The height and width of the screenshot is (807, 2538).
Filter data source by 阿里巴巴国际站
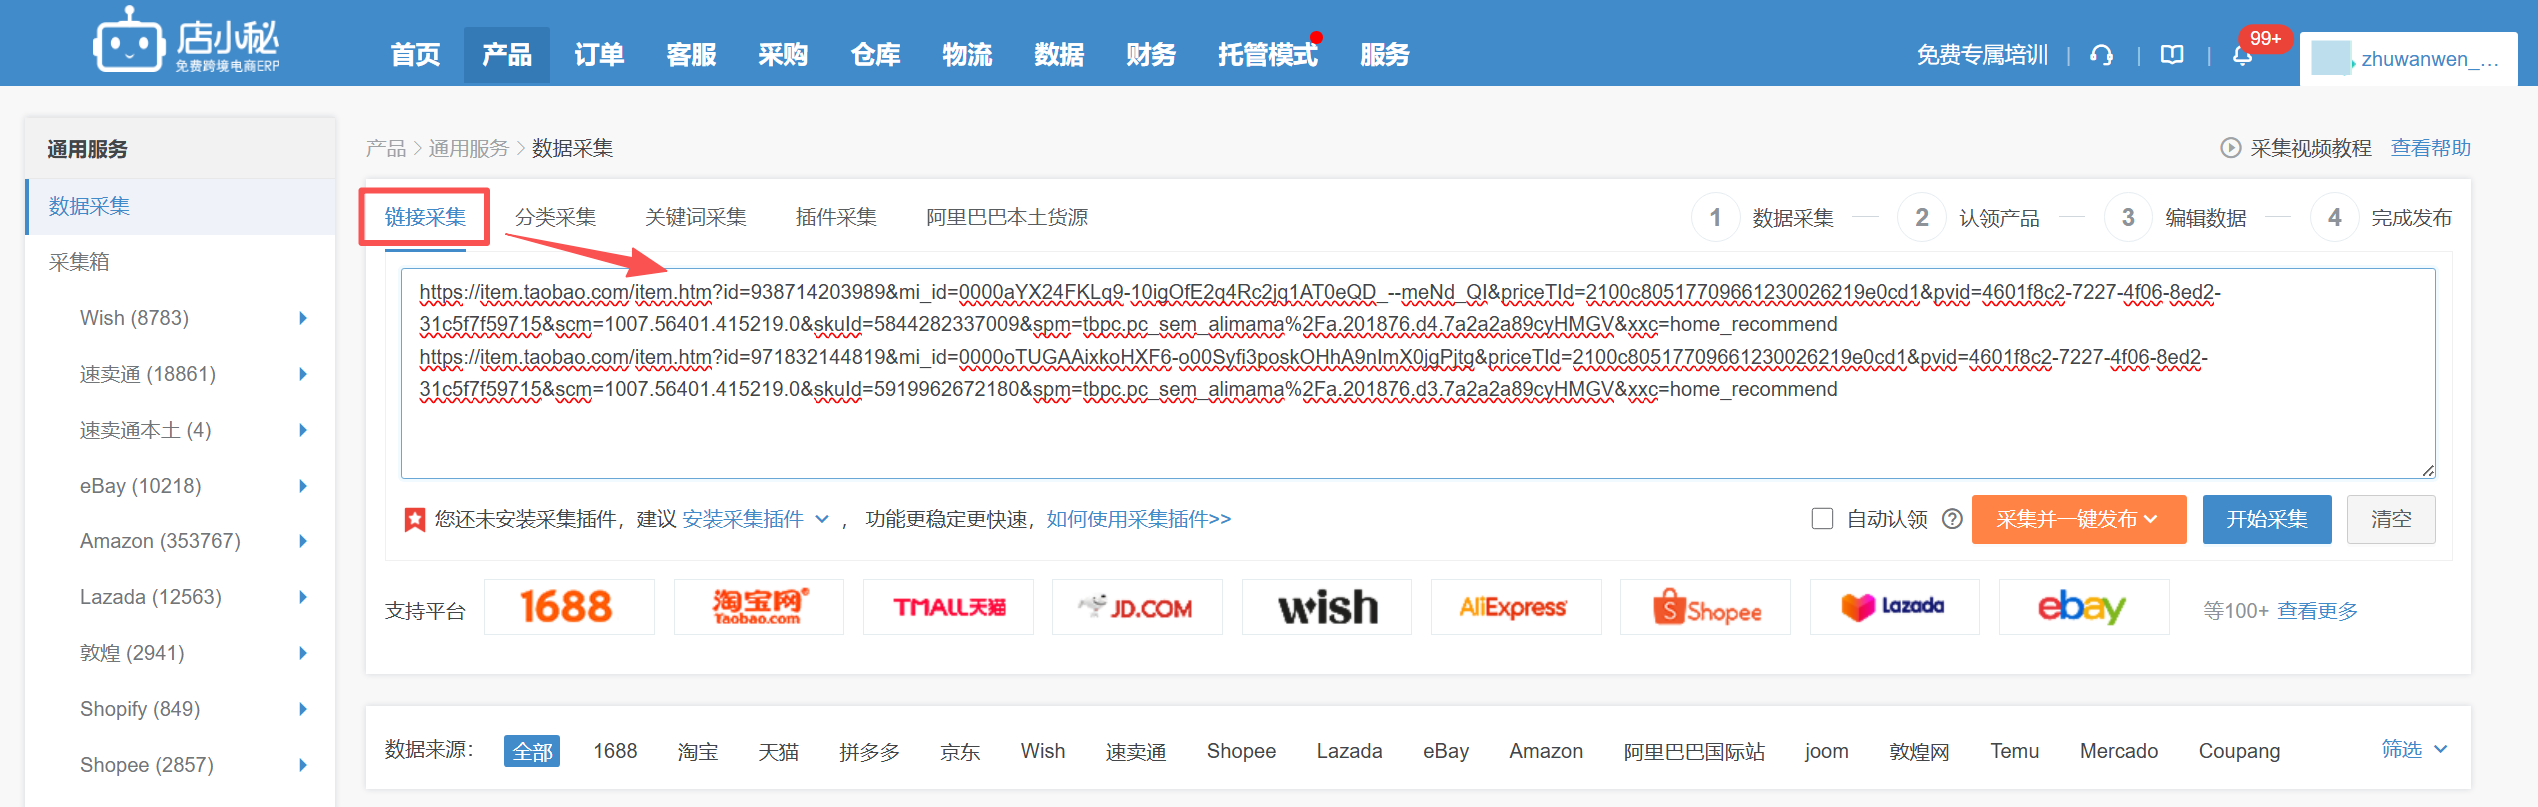click(1694, 751)
